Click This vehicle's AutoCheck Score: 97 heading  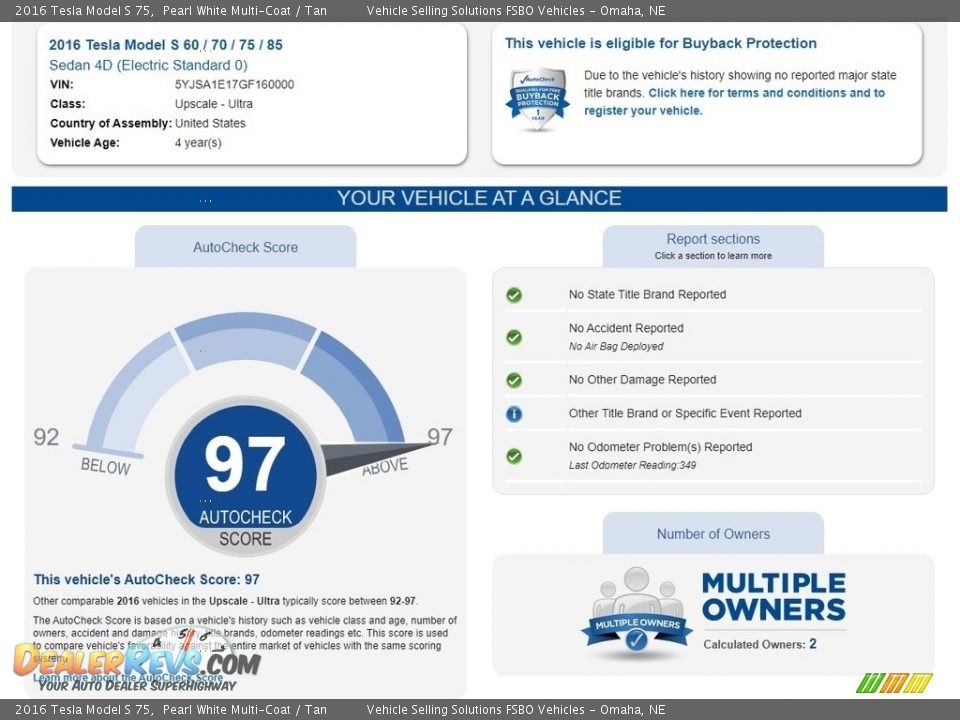click(146, 579)
